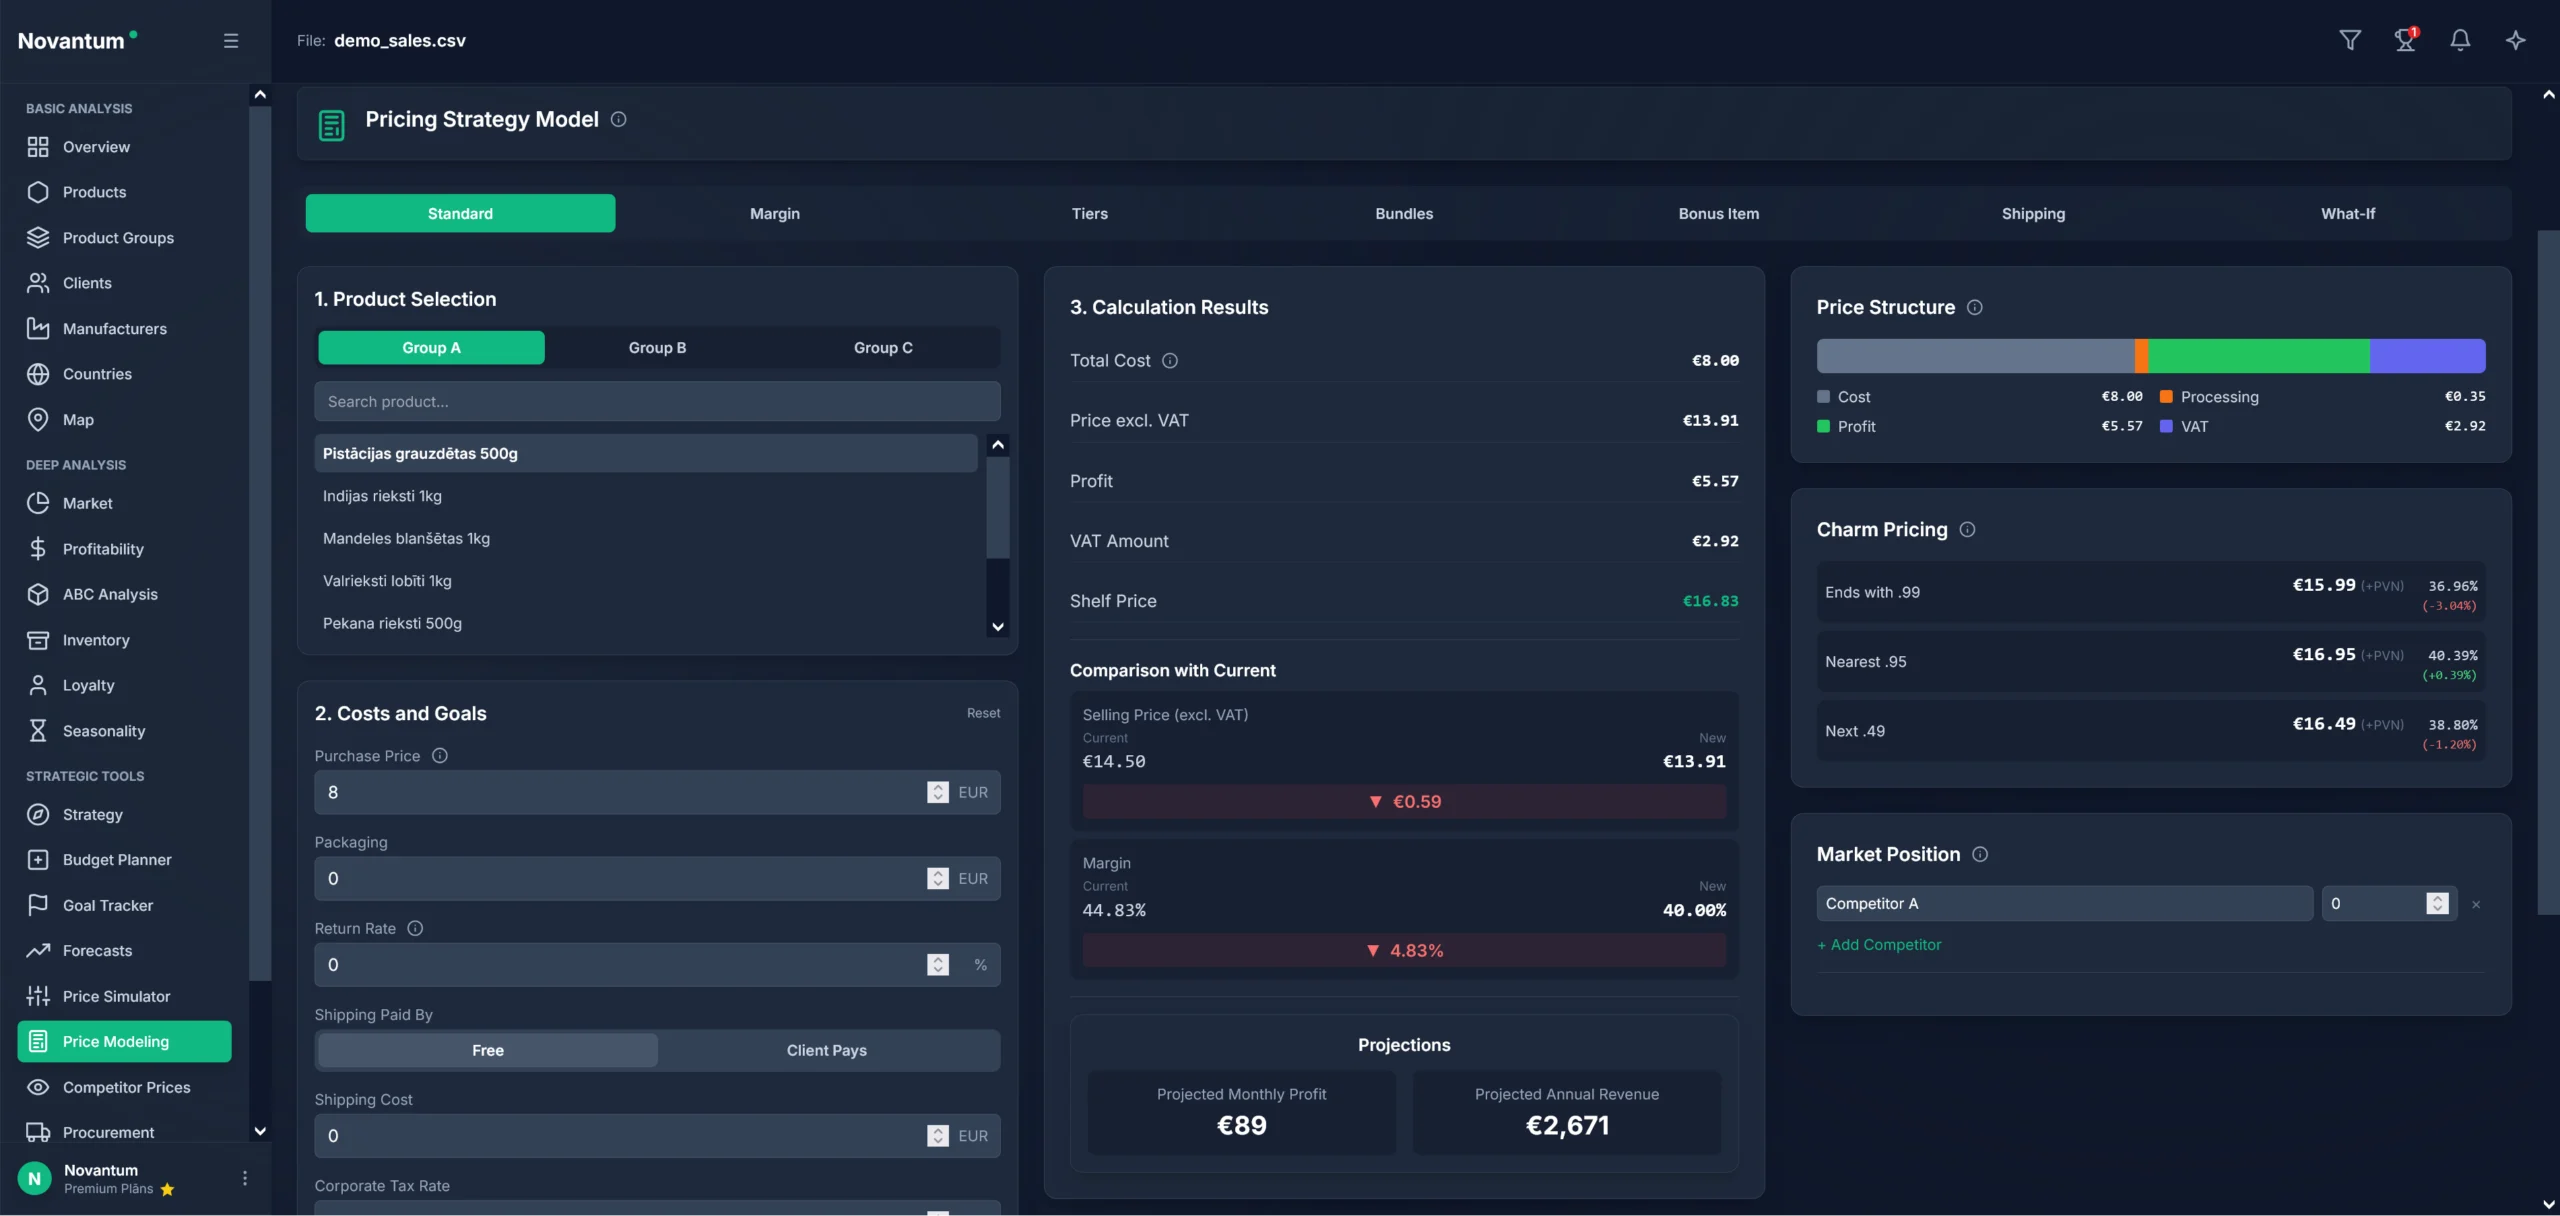Show info tooltip beside Pricing Strategy Model
2560x1216 pixels.
click(x=618, y=119)
